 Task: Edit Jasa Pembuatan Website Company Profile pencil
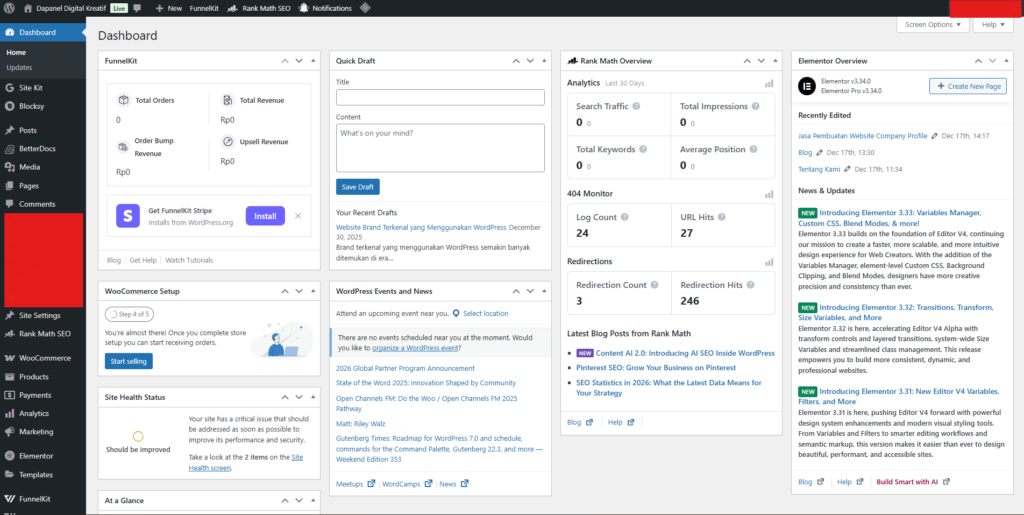click(x=934, y=136)
